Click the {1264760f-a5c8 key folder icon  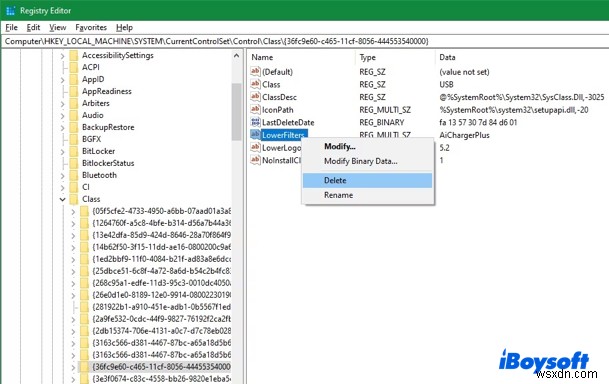tap(84, 223)
